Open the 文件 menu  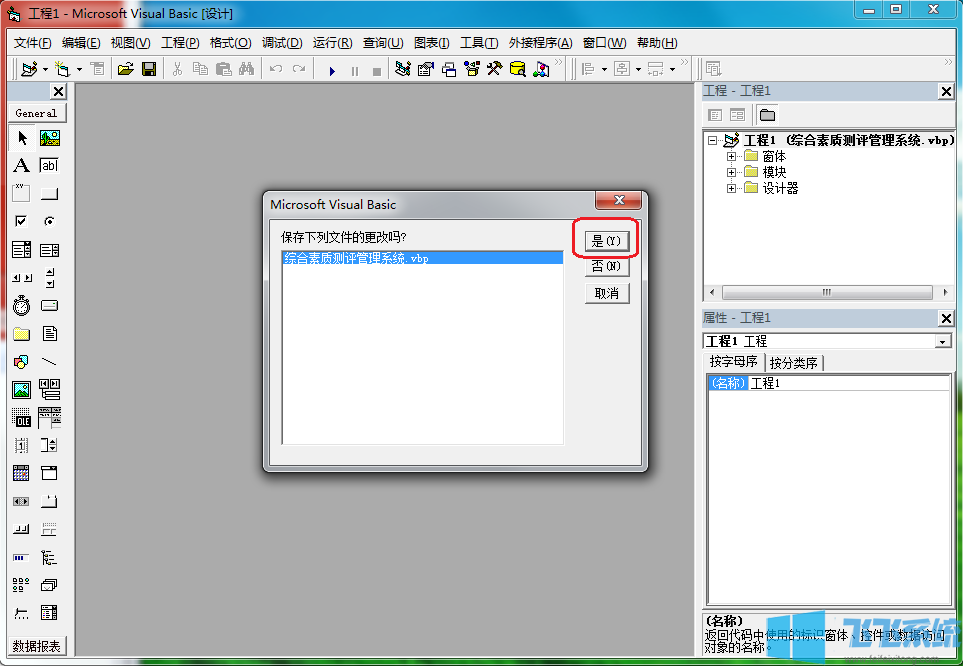coord(31,42)
